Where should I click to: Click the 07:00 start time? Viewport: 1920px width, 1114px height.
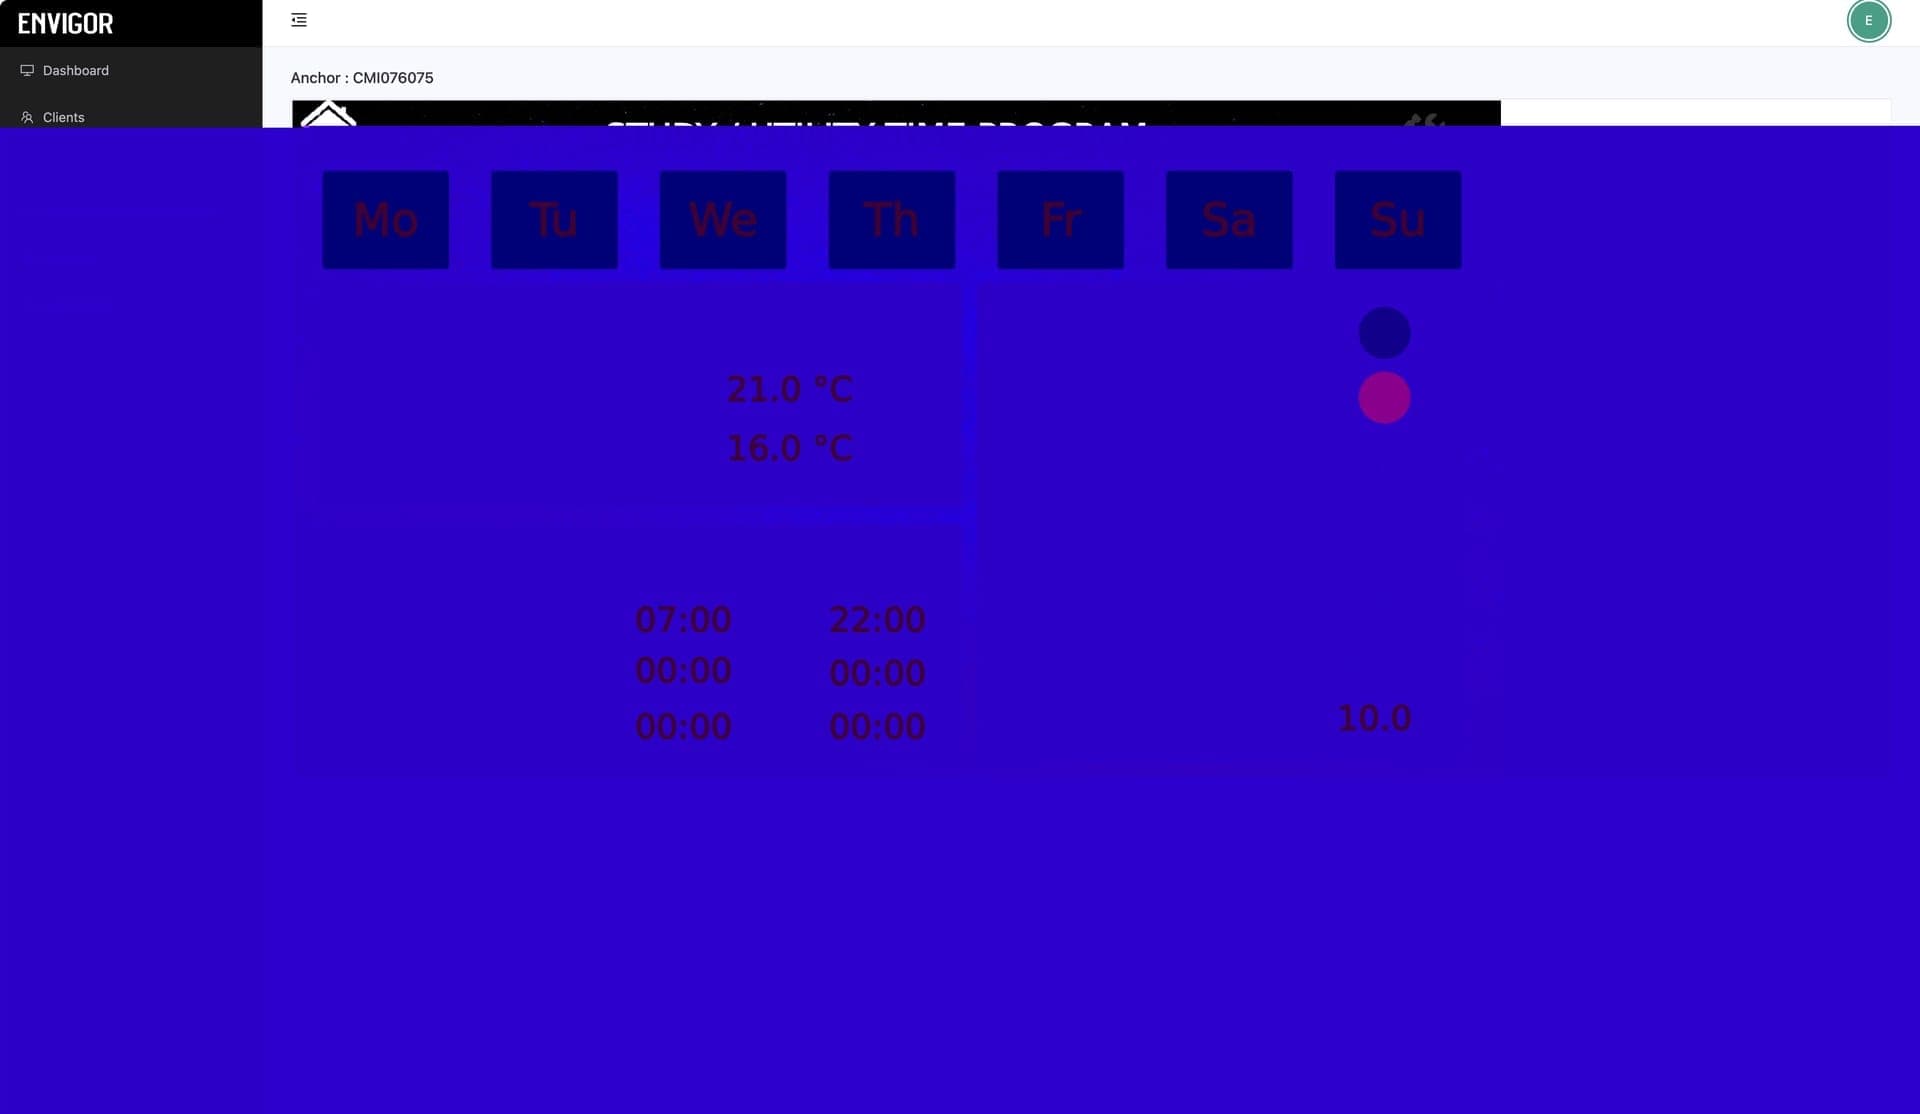(684, 620)
